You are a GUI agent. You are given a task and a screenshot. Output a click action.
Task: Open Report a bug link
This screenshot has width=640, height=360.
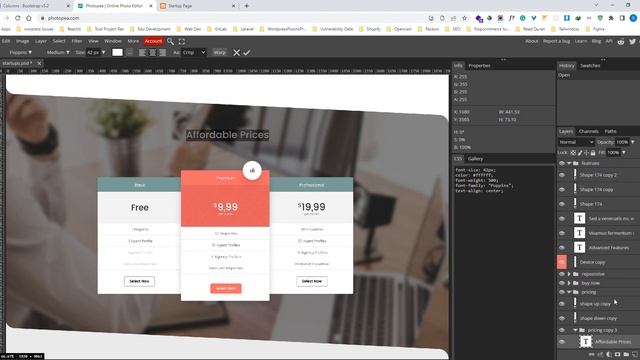[556, 41]
